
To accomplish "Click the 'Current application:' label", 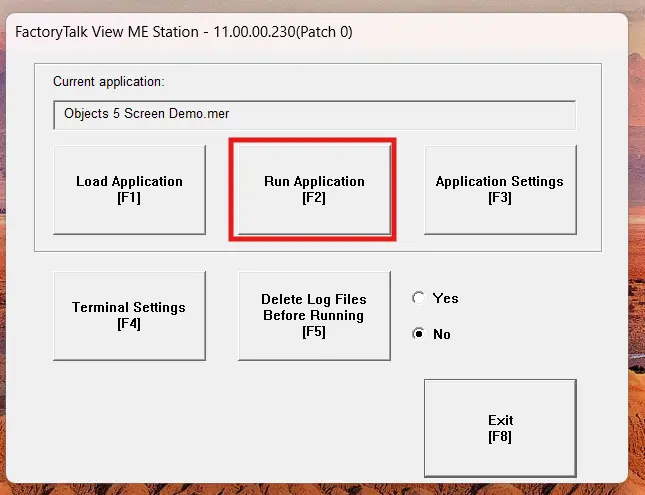I will [x=109, y=81].
